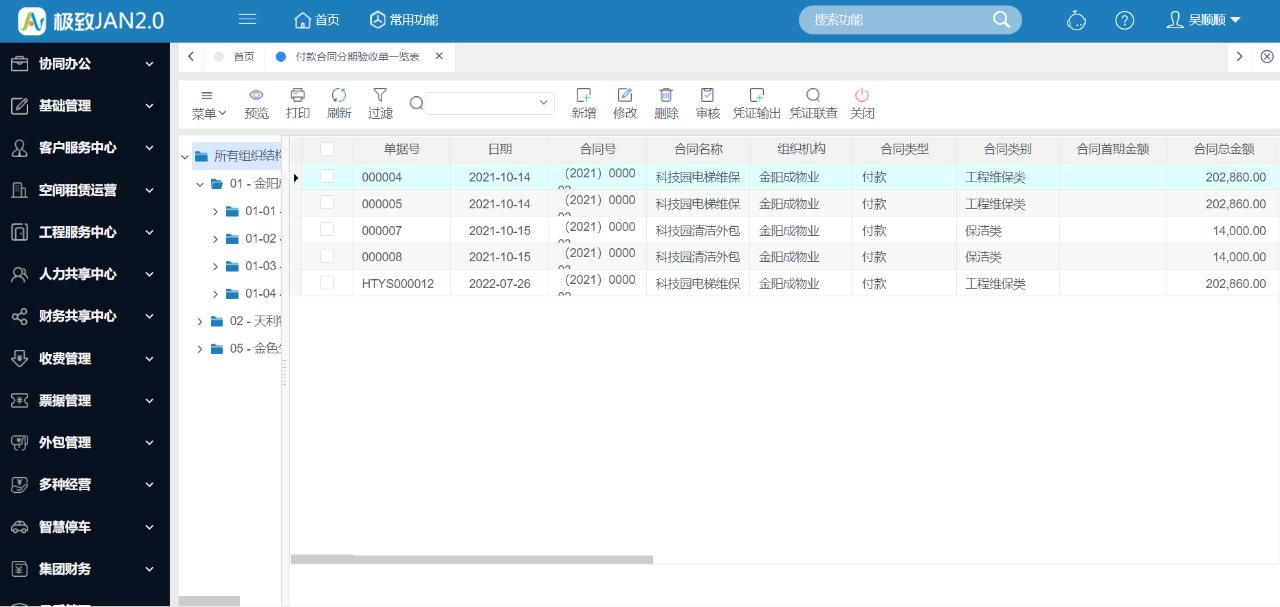This screenshot has width=1280, height=607.
Task: Toggle the select-all checkbox in table header
Action: 327,149
